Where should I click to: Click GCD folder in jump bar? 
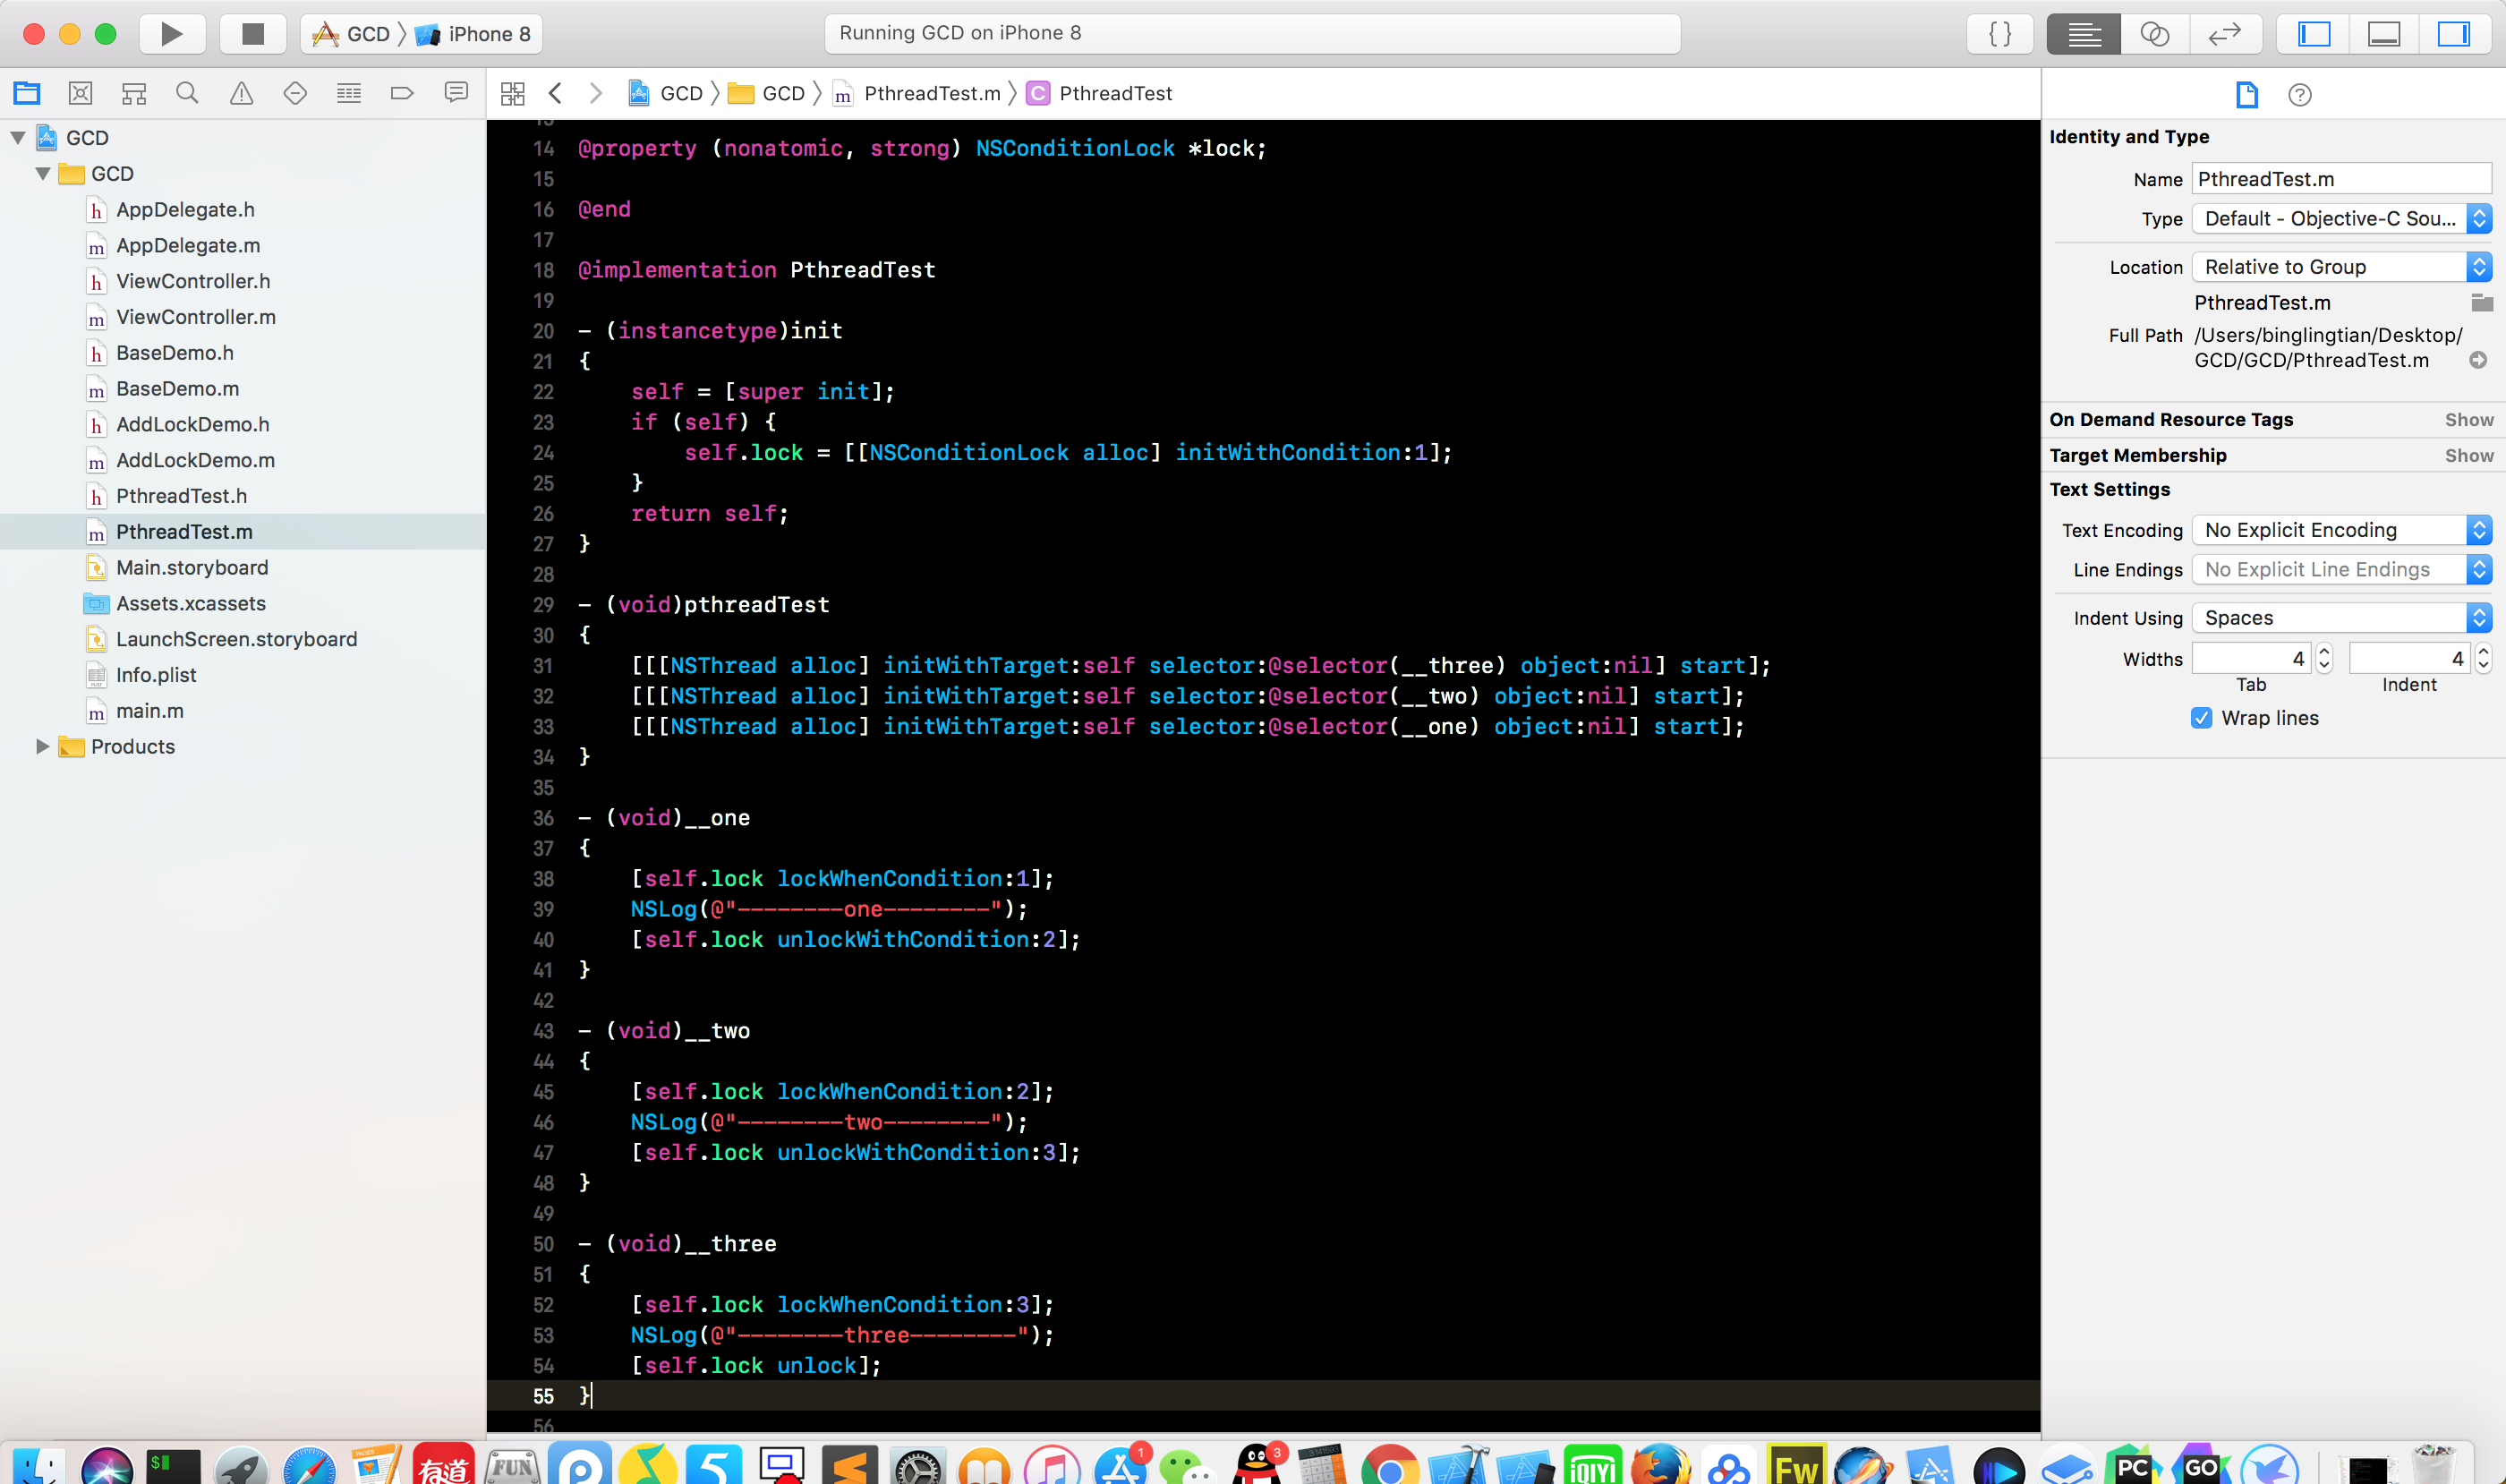[767, 93]
